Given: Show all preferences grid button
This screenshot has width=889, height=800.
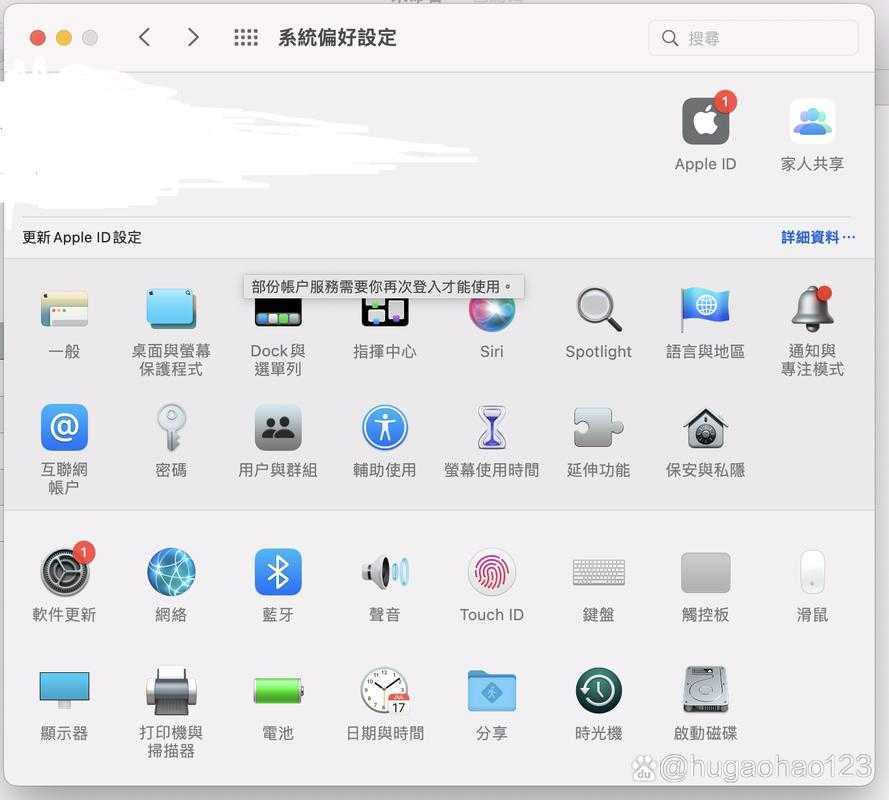Looking at the screenshot, I should tap(245, 38).
